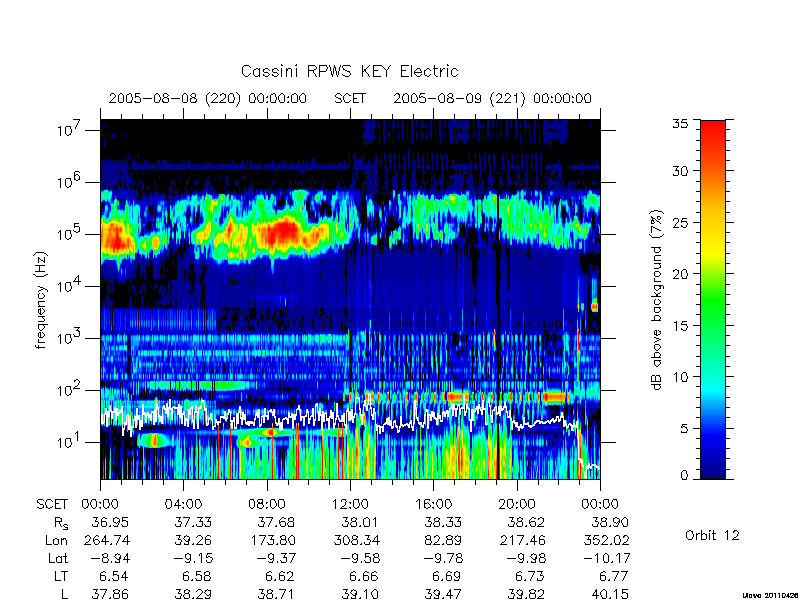Image resolution: width=800 pixels, height=600 pixels.
Task: Click the Lat row label
Action: tap(58, 558)
